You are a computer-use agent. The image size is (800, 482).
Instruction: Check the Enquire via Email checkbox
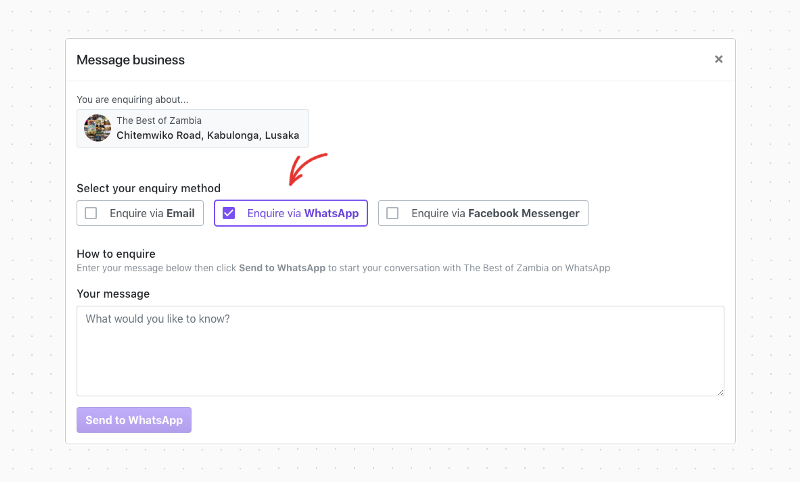click(91, 213)
